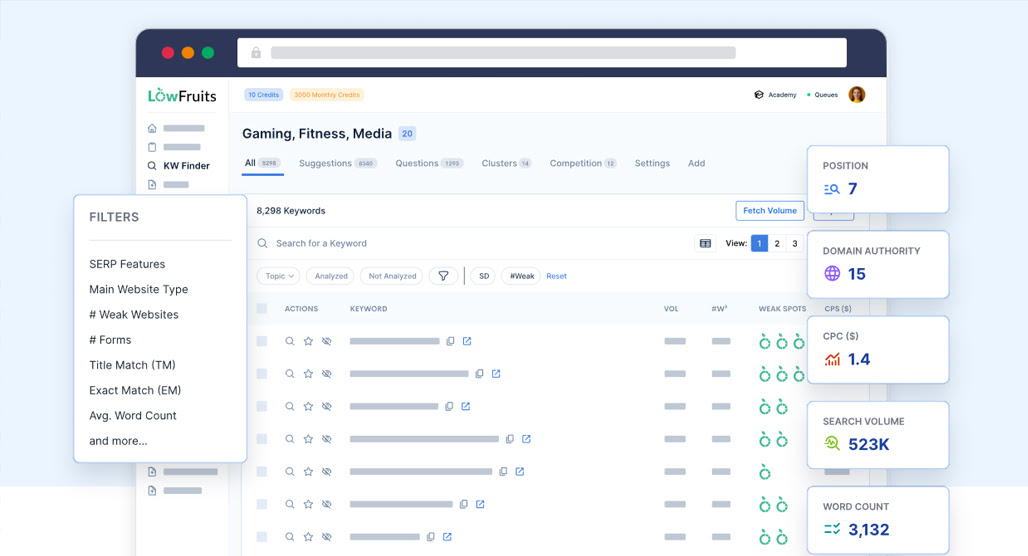The height and width of the screenshot is (556, 1028).
Task: Switch to the All tab
Action: click(262, 163)
